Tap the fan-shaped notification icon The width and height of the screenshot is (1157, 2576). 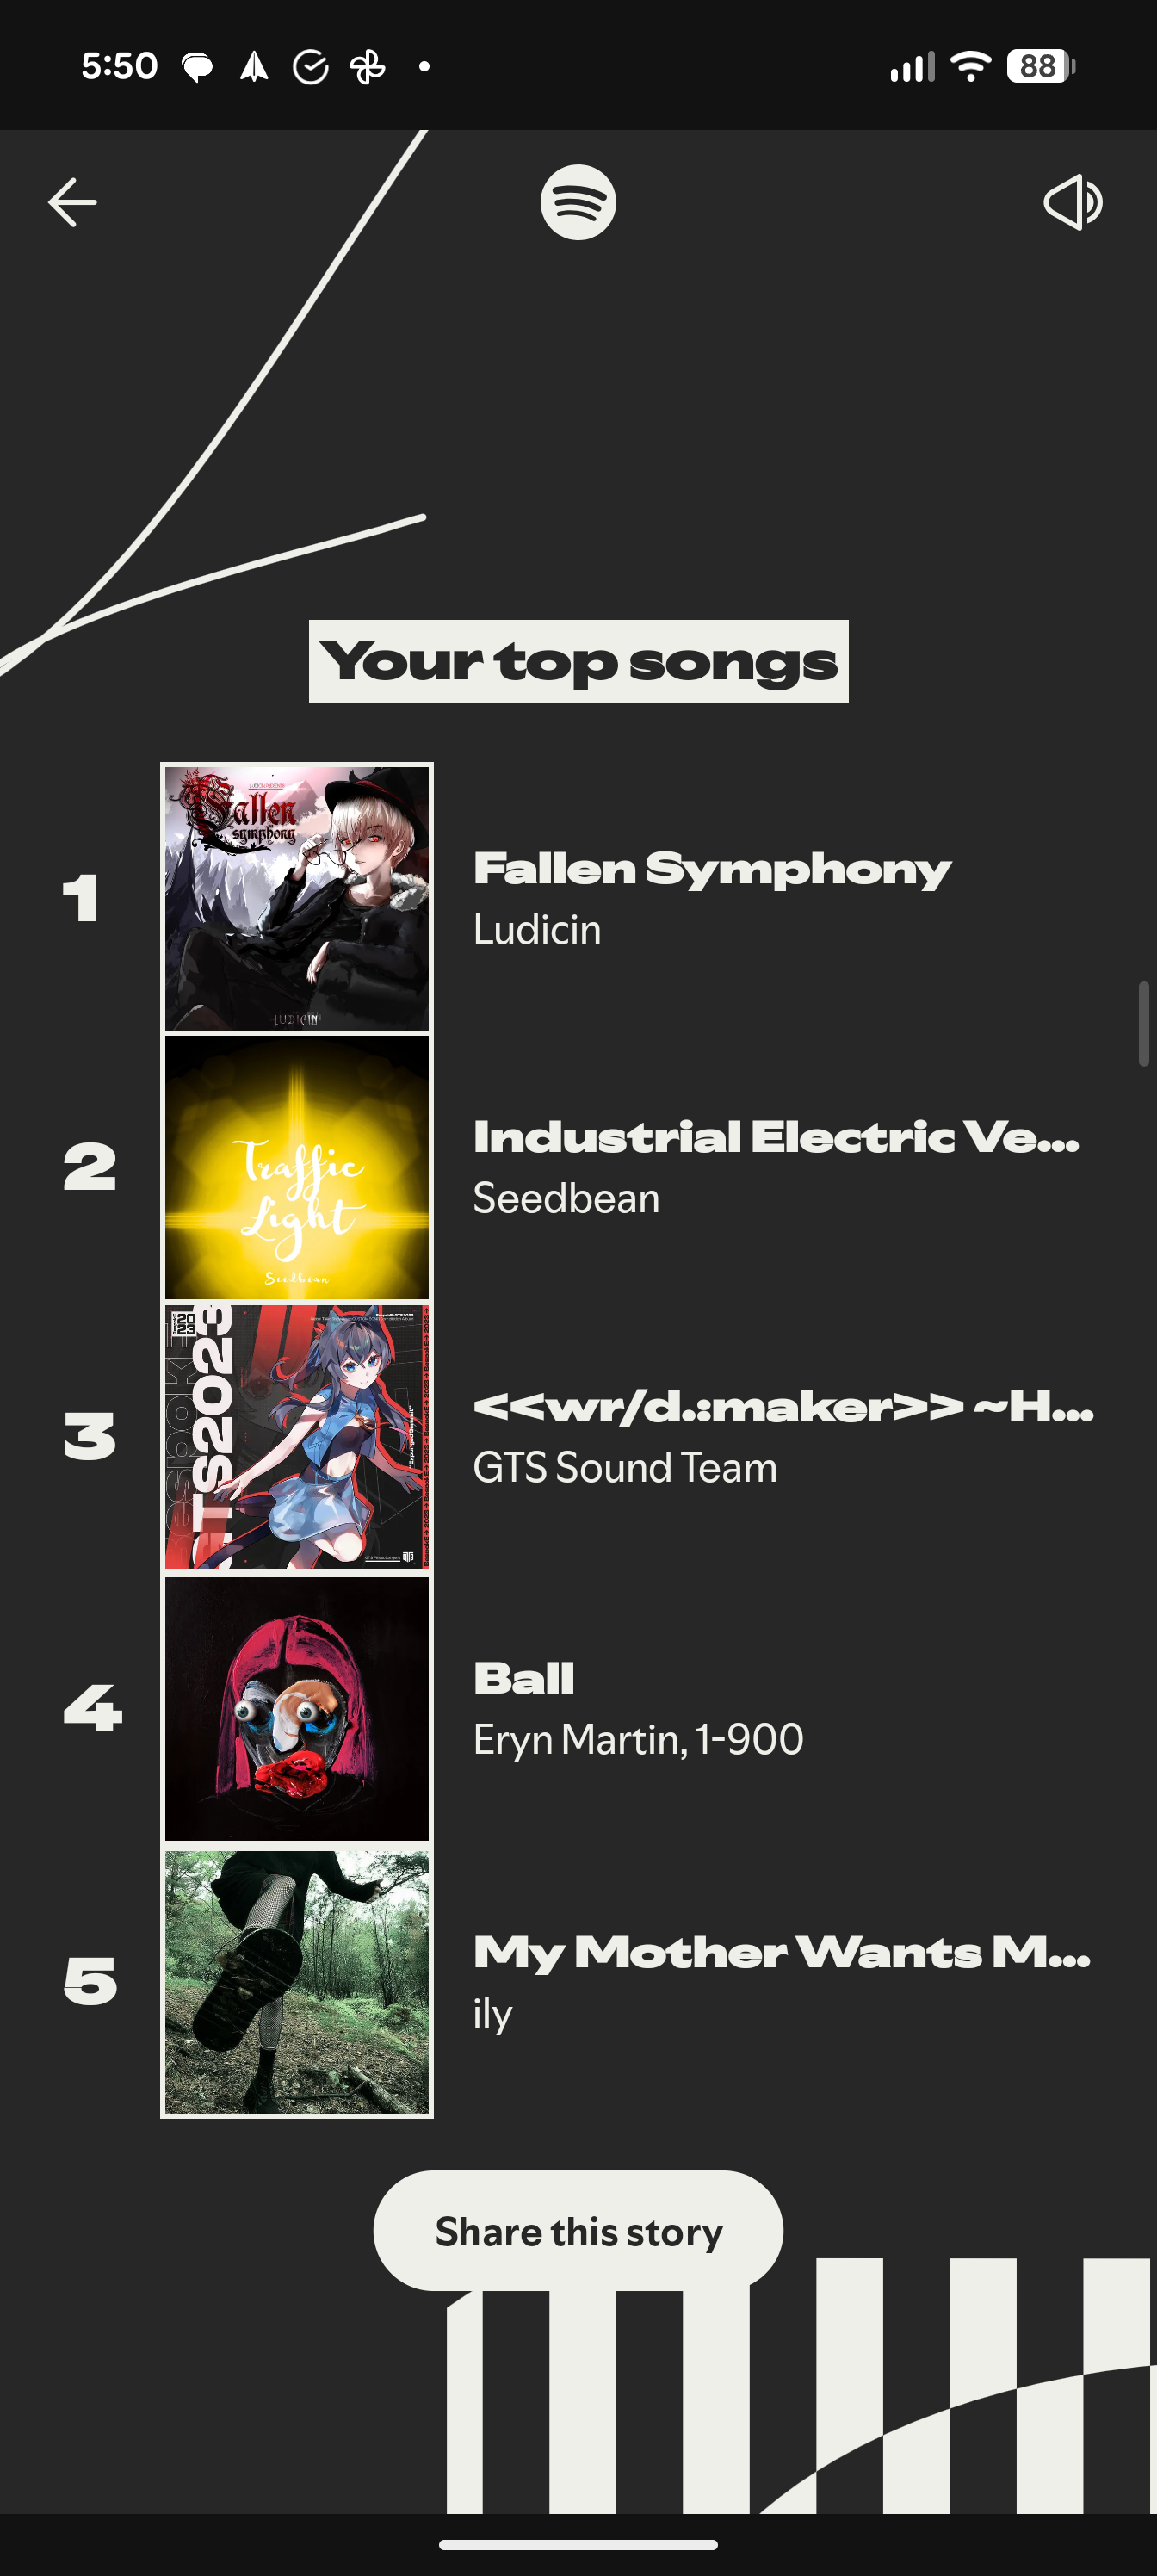coord(367,67)
